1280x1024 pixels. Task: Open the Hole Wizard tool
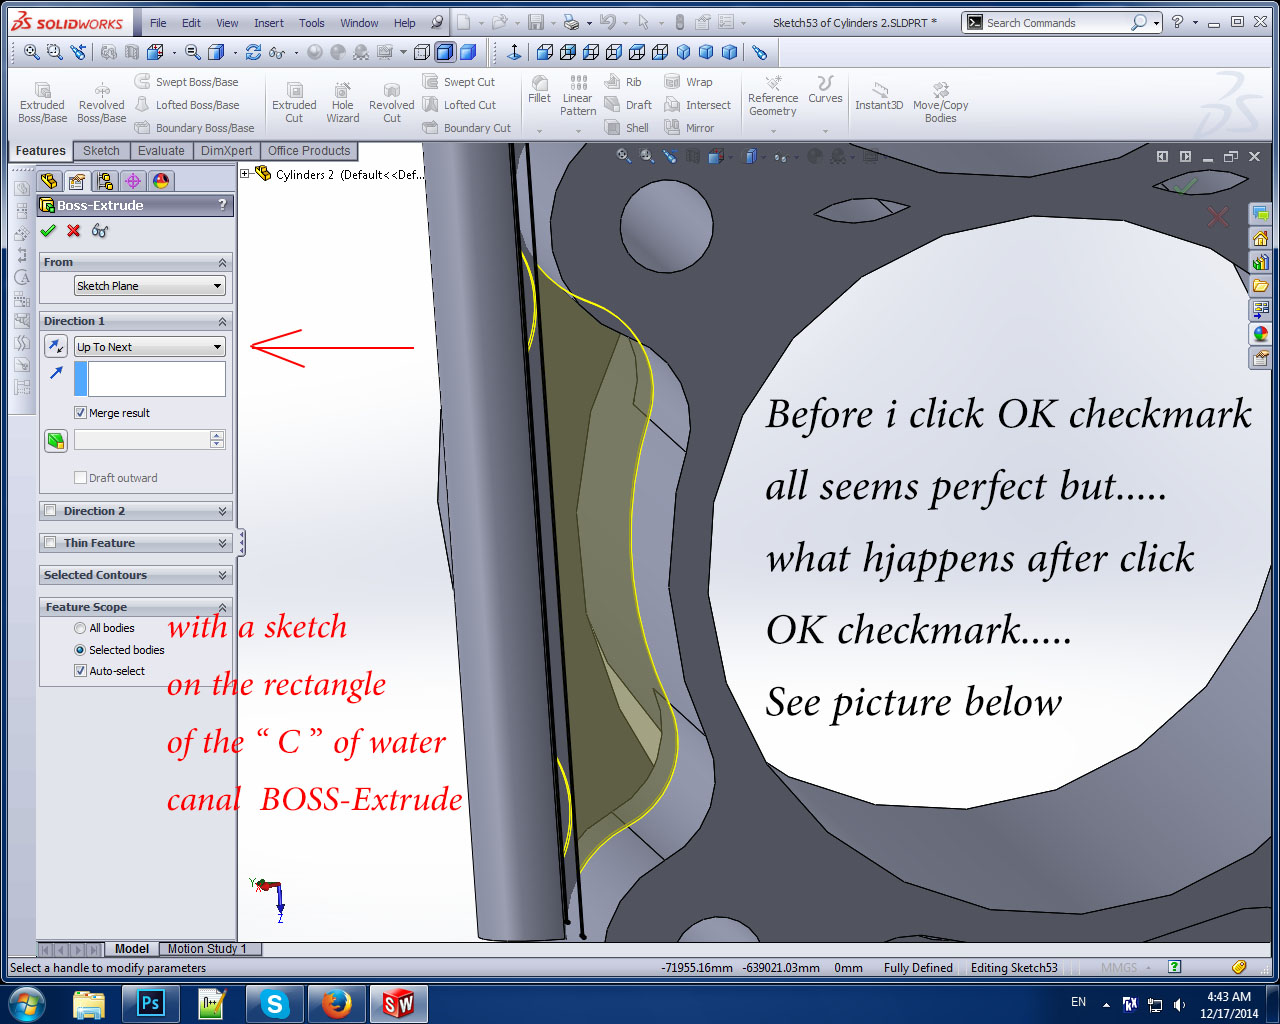(342, 104)
